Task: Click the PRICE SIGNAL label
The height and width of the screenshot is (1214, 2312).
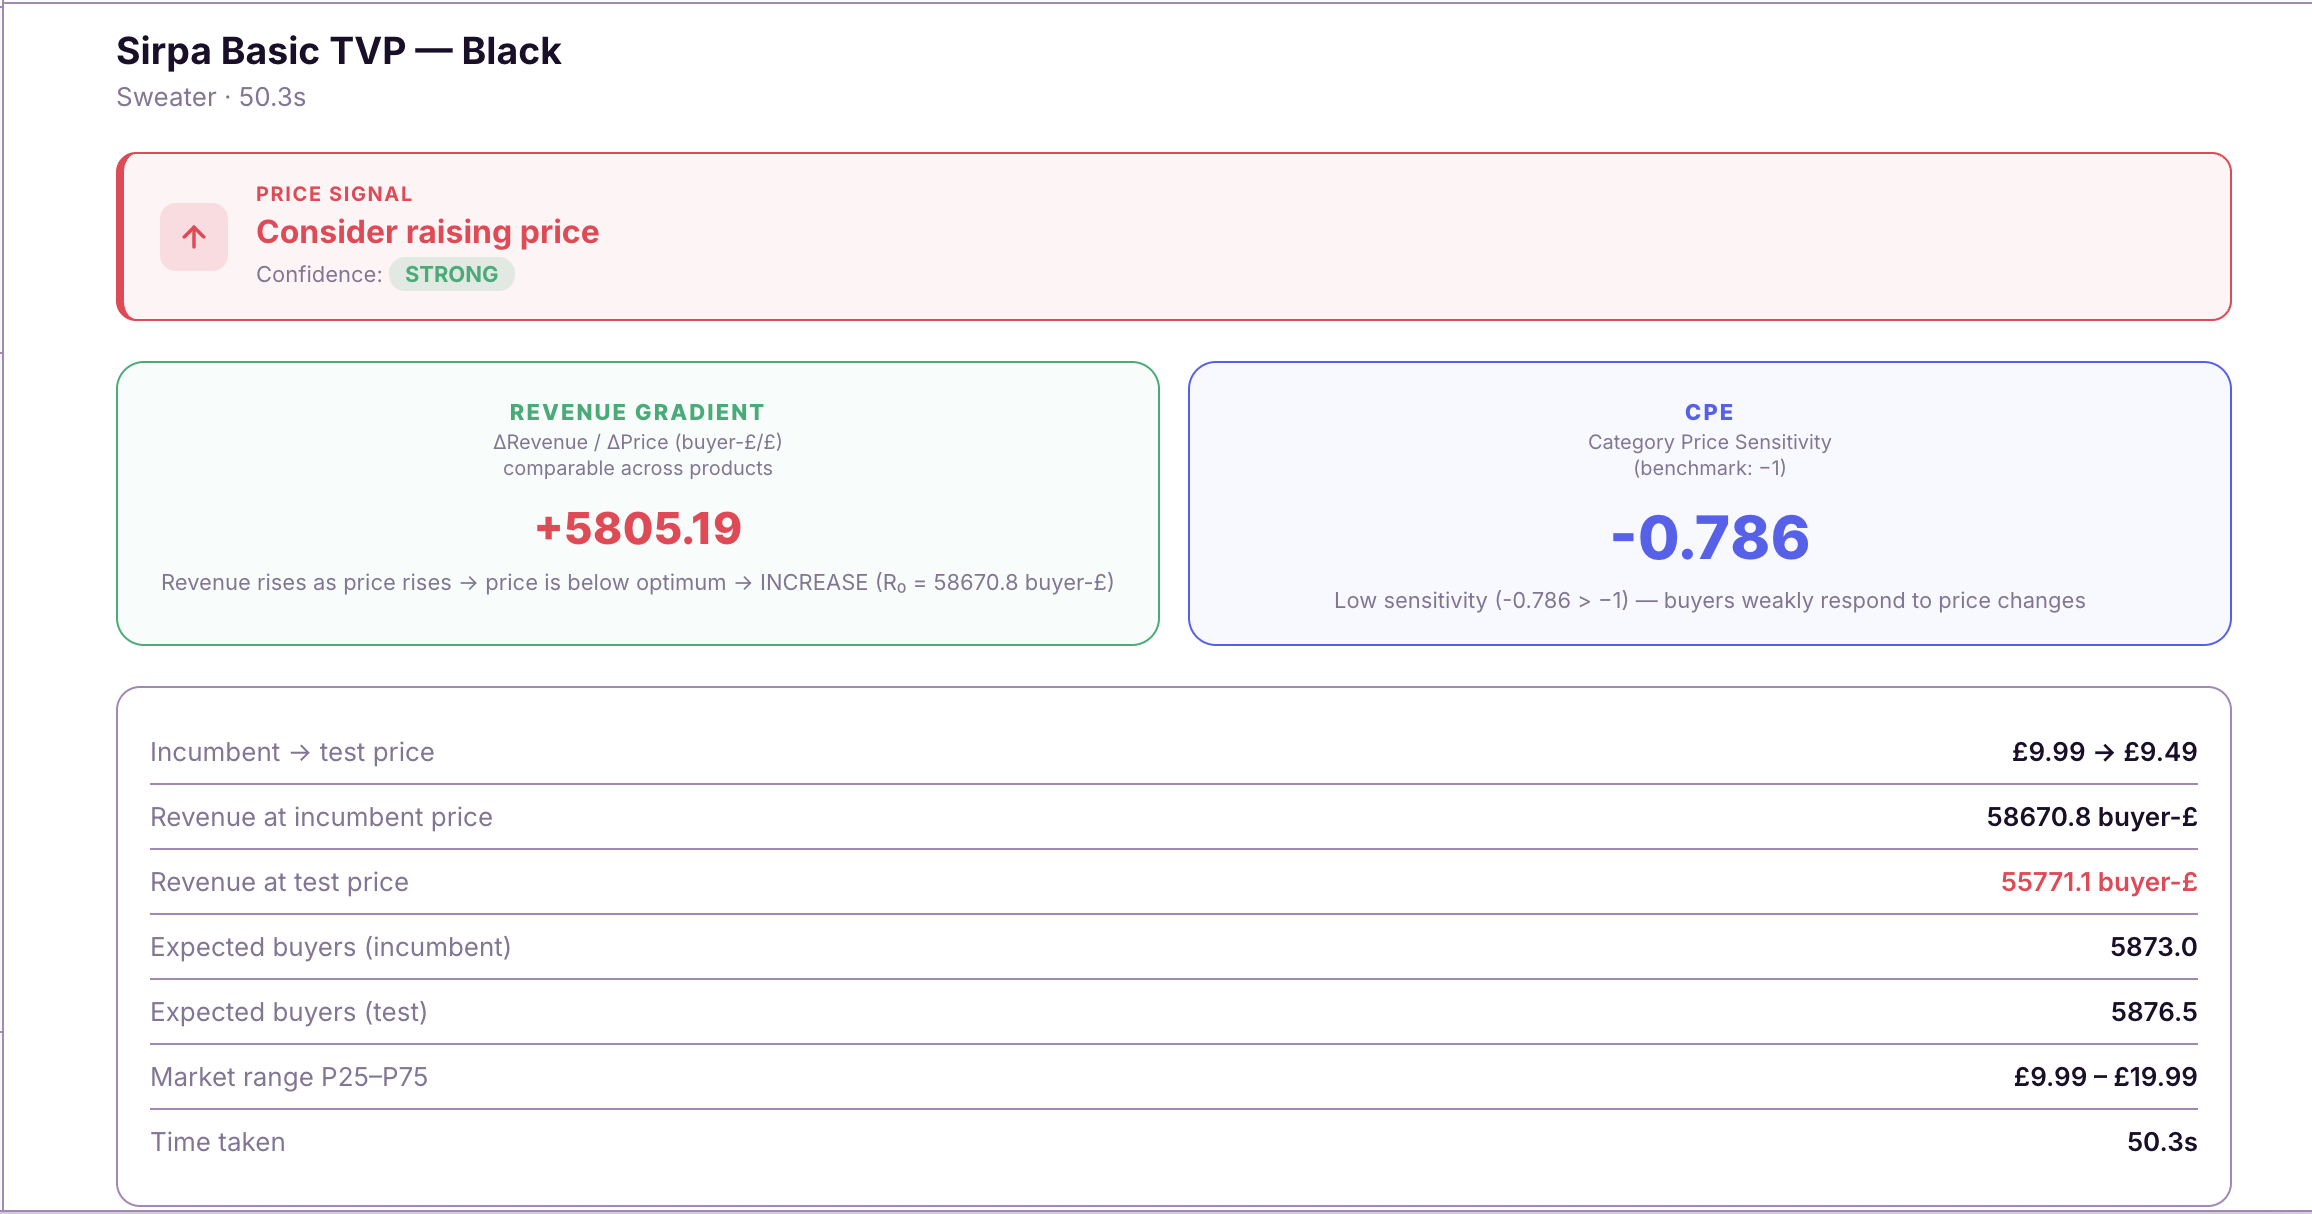Action: coord(334,194)
